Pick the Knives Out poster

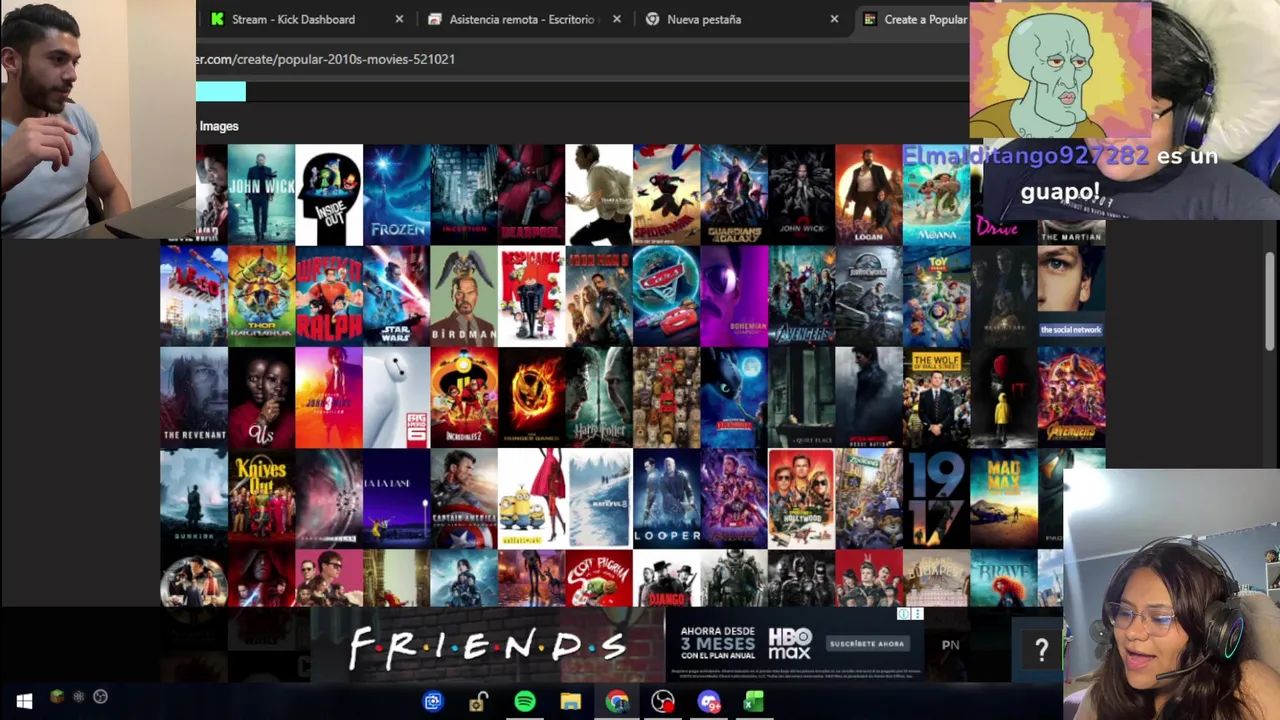click(x=261, y=498)
